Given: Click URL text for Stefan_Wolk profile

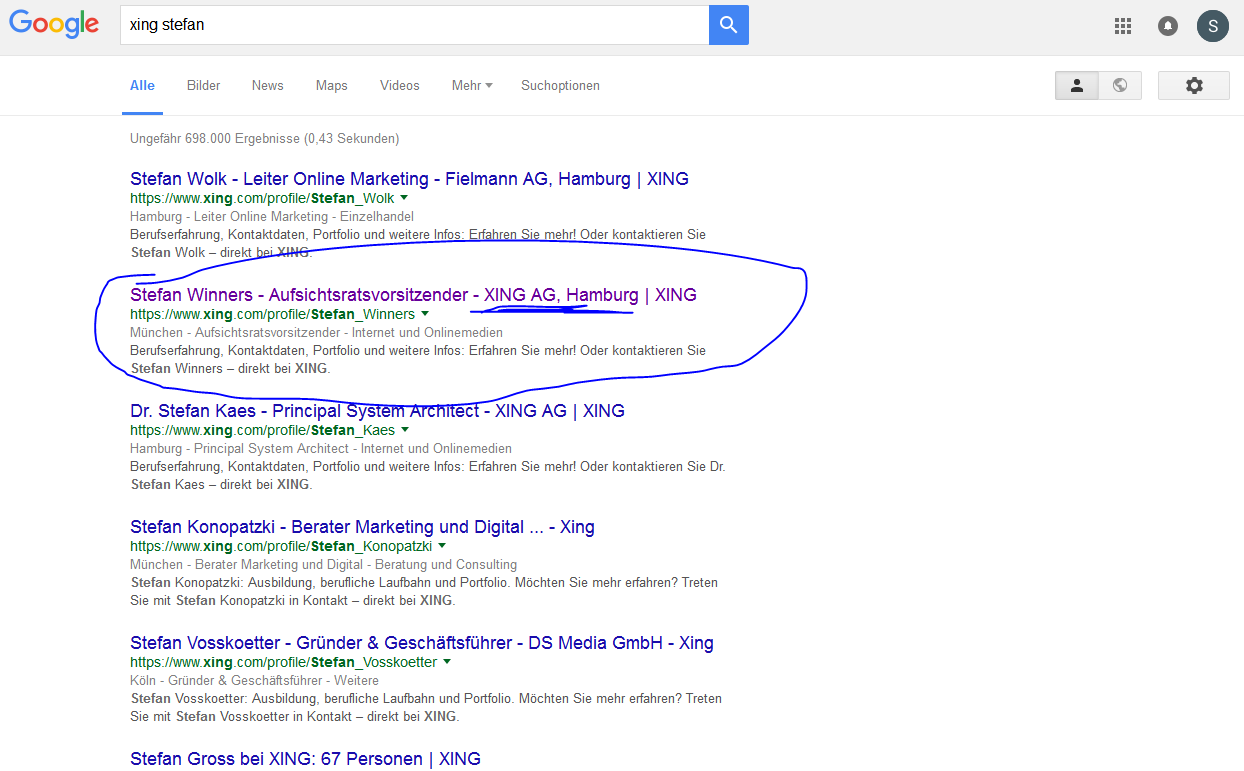Looking at the screenshot, I should 262,198.
